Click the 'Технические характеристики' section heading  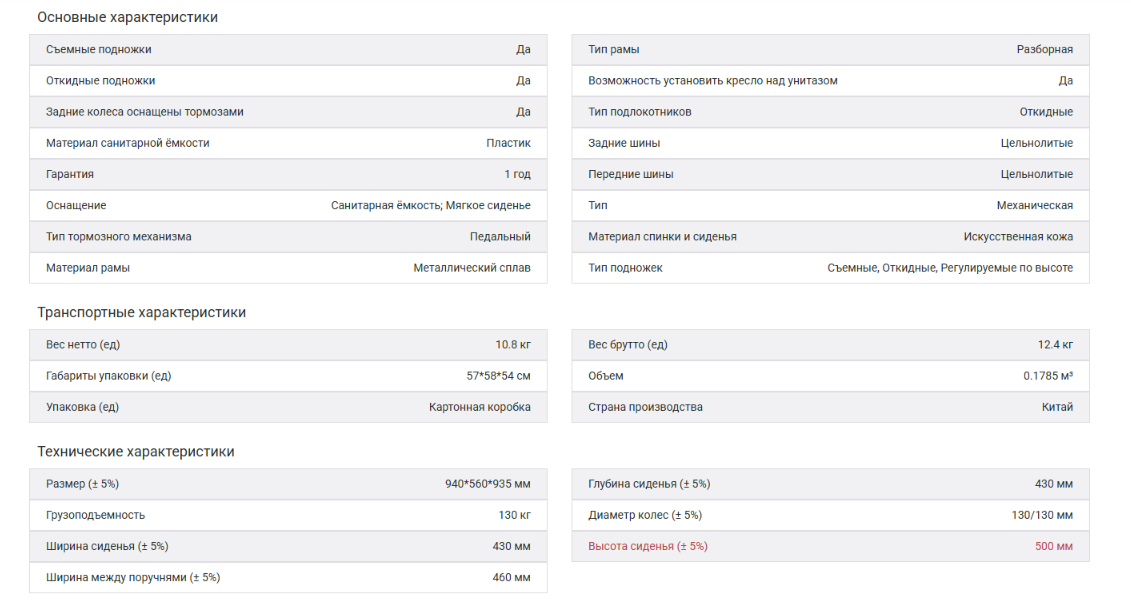136,451
